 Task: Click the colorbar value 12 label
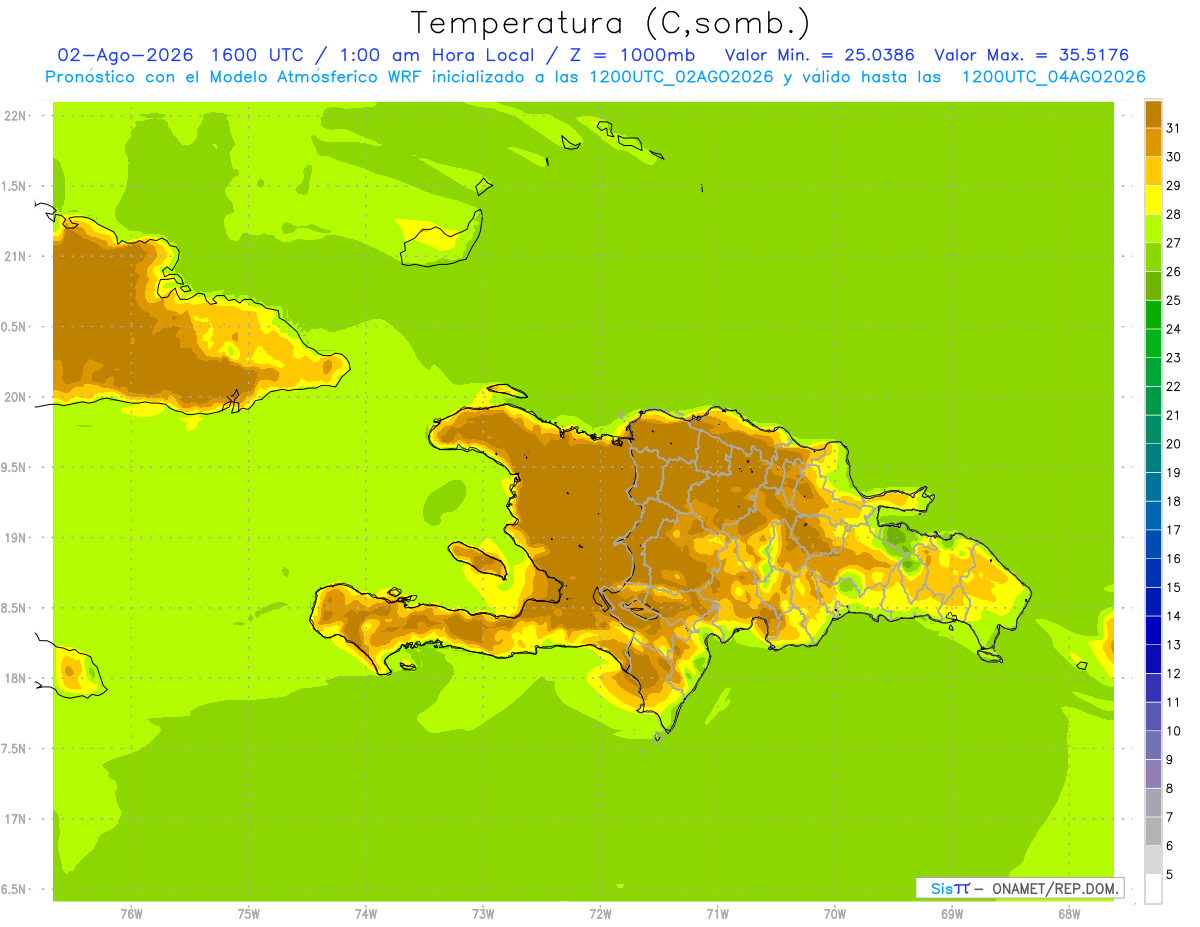point(1173,674)
